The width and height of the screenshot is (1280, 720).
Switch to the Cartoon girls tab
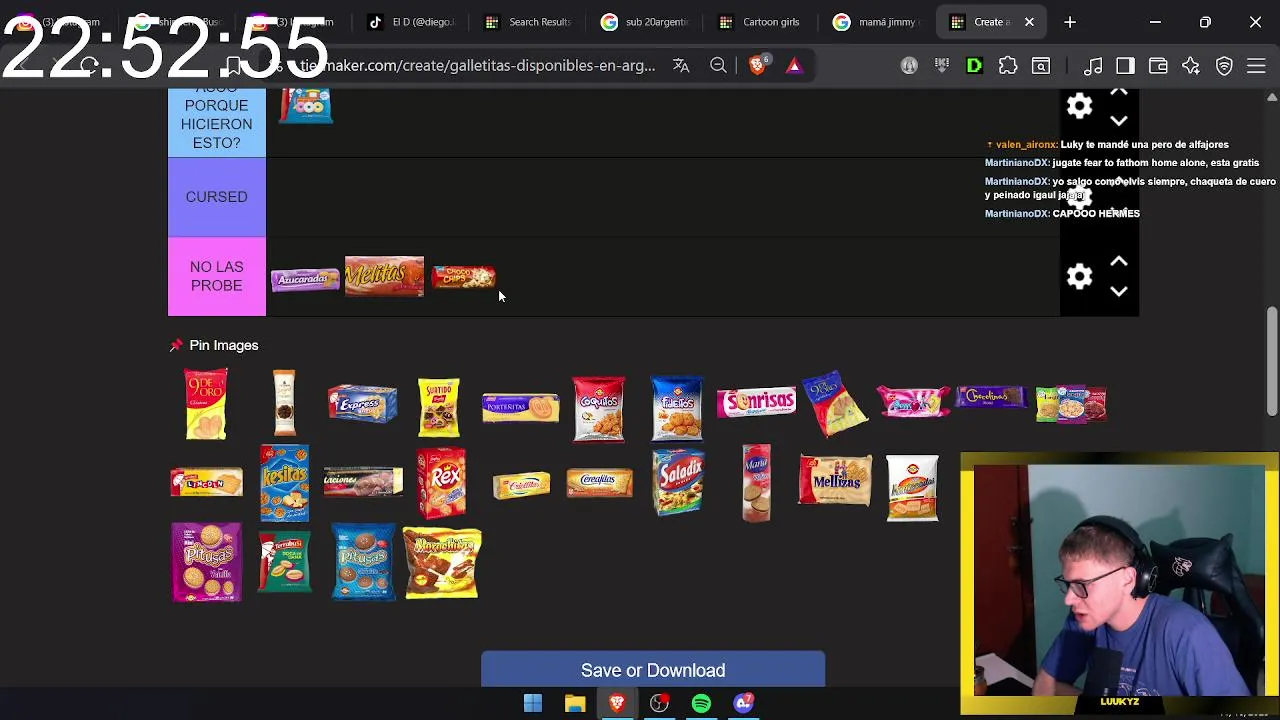762,22
